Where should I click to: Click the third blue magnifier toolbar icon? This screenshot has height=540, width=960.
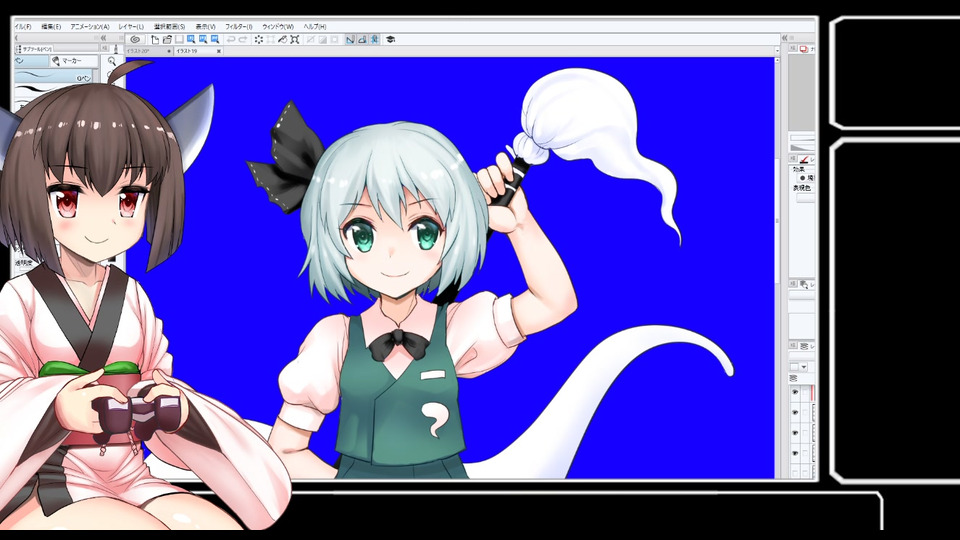coord(215,39)
